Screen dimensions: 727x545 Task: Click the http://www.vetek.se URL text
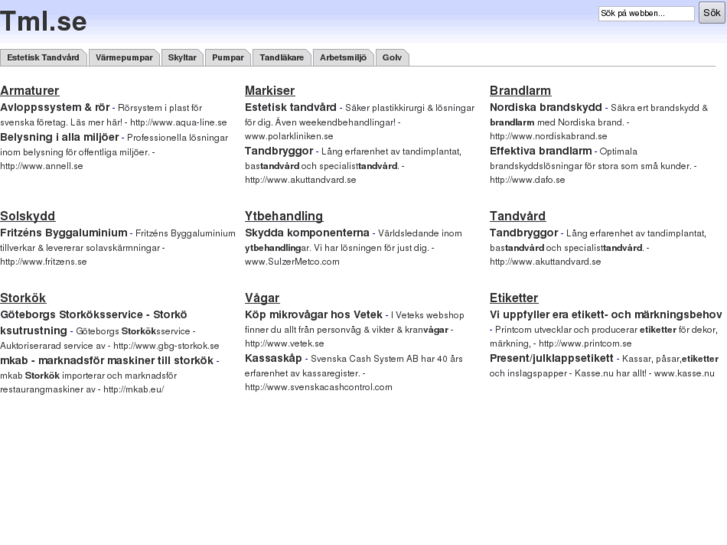point(284,344)
